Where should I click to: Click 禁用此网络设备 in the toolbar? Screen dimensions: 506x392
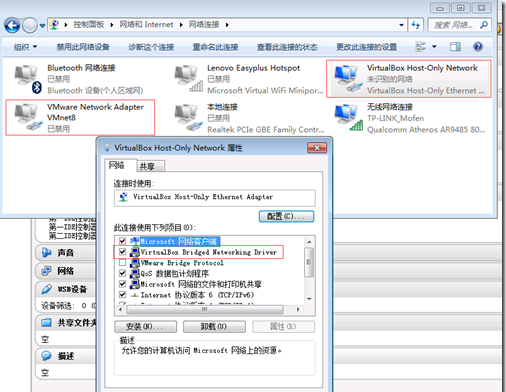[83, 47]
